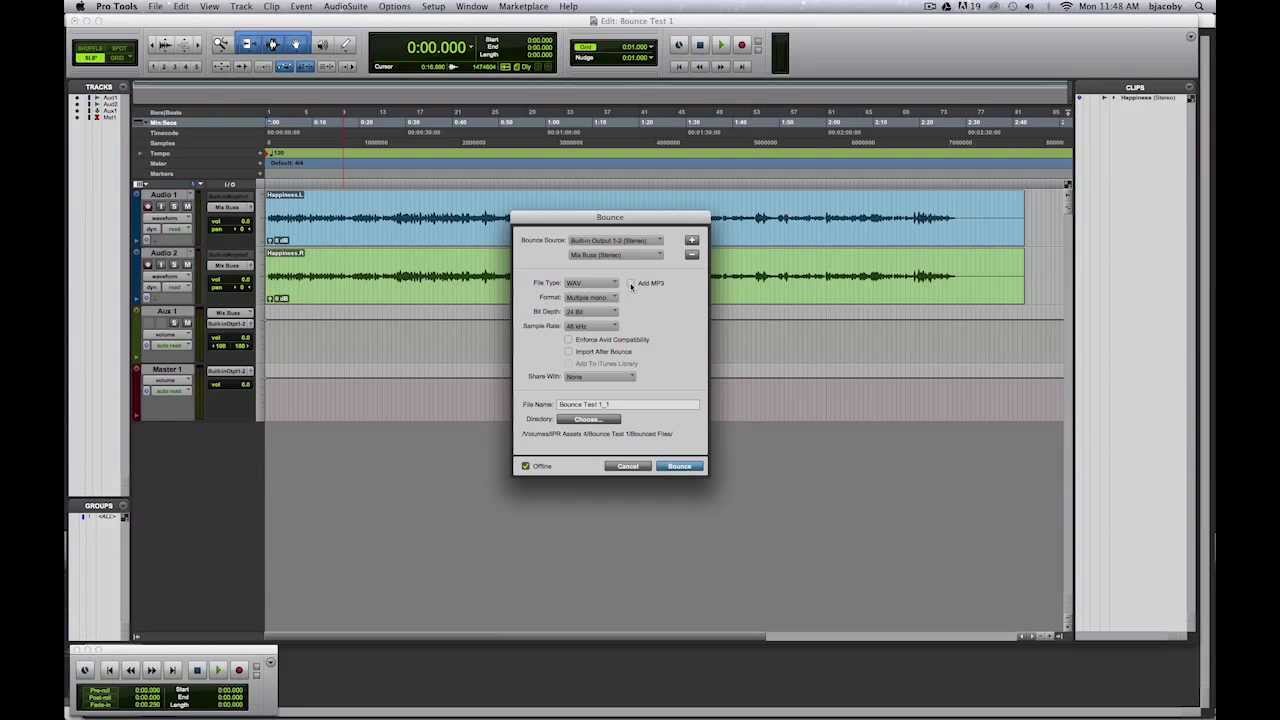Viewport: 1280px width, 720px height.
Task: Click Go to End in the top transport
Action: coord(742,67)
